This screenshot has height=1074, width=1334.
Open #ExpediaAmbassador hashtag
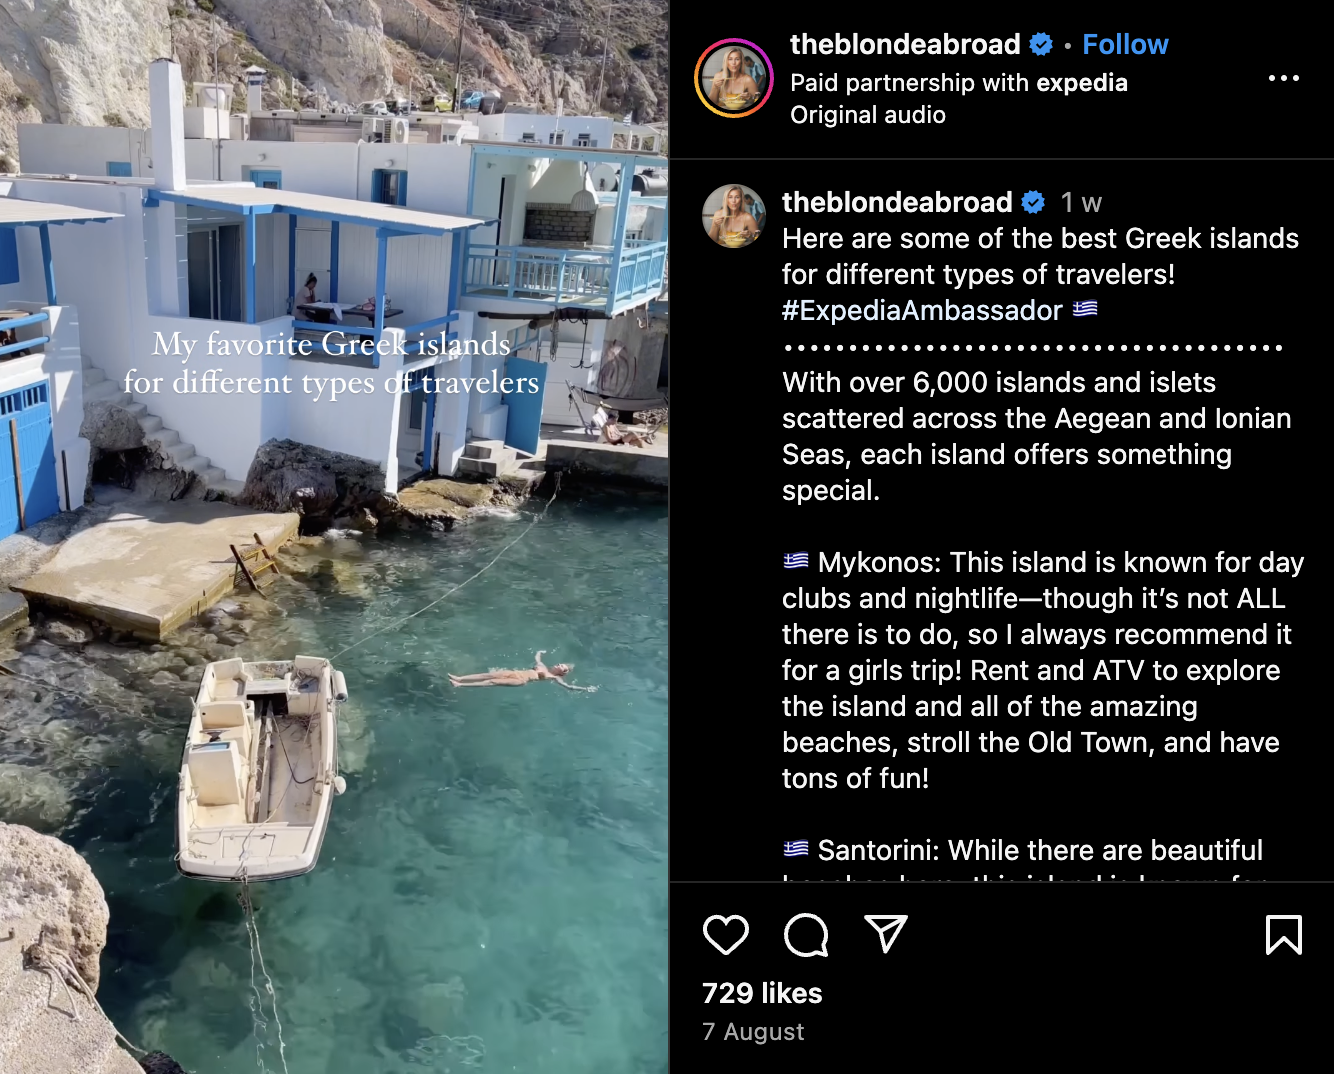(x=922, y=310)
